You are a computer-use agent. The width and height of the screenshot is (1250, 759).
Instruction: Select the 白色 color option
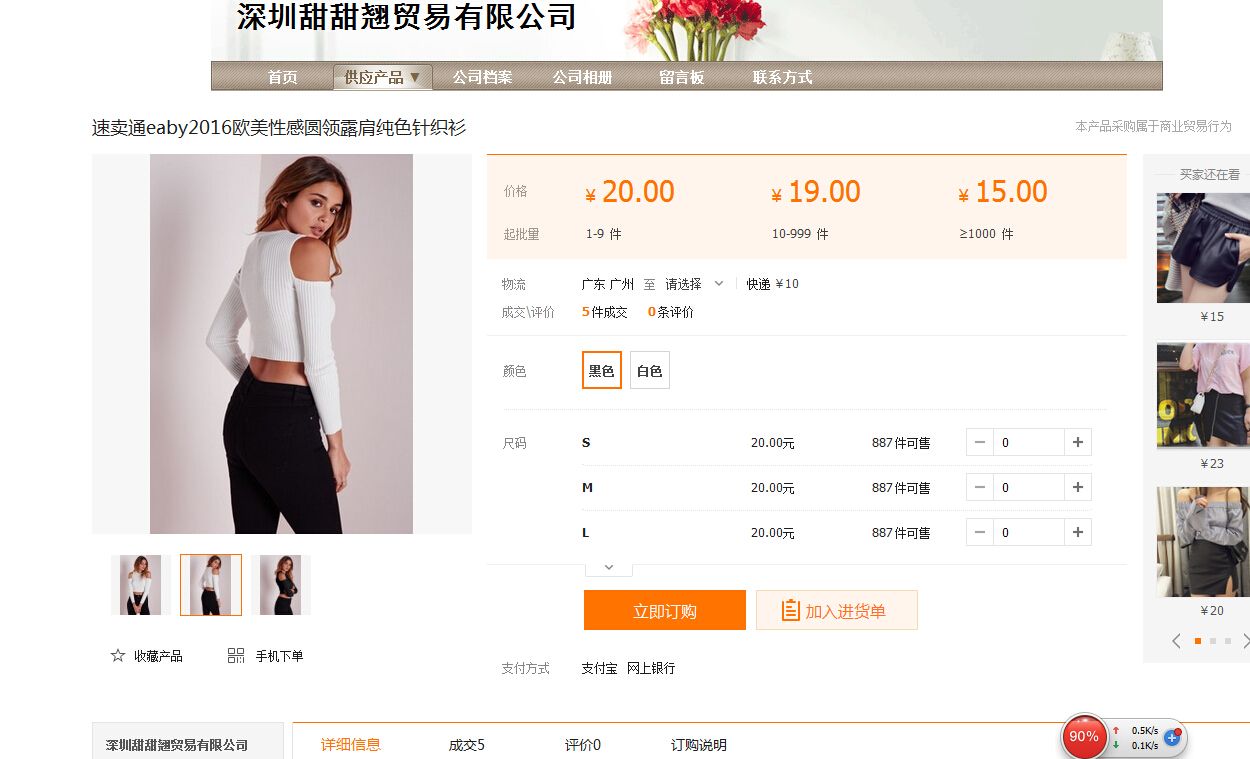(649, 370)
